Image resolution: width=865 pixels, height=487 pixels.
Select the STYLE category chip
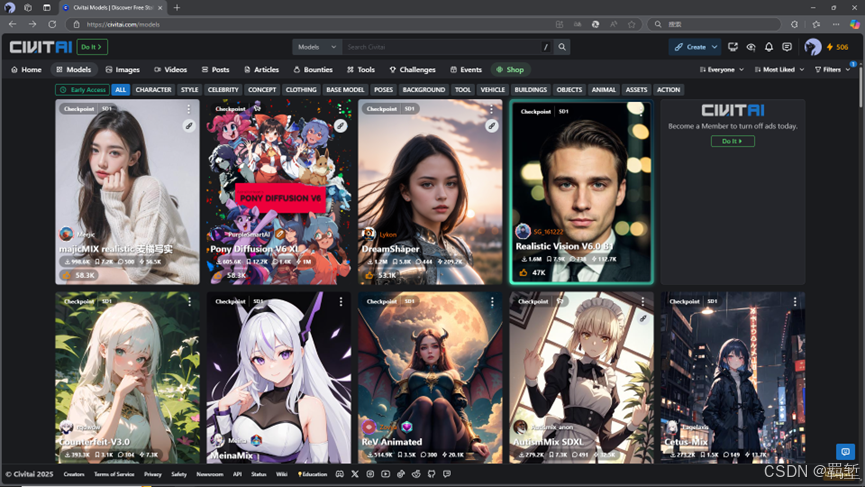point(189,90)
